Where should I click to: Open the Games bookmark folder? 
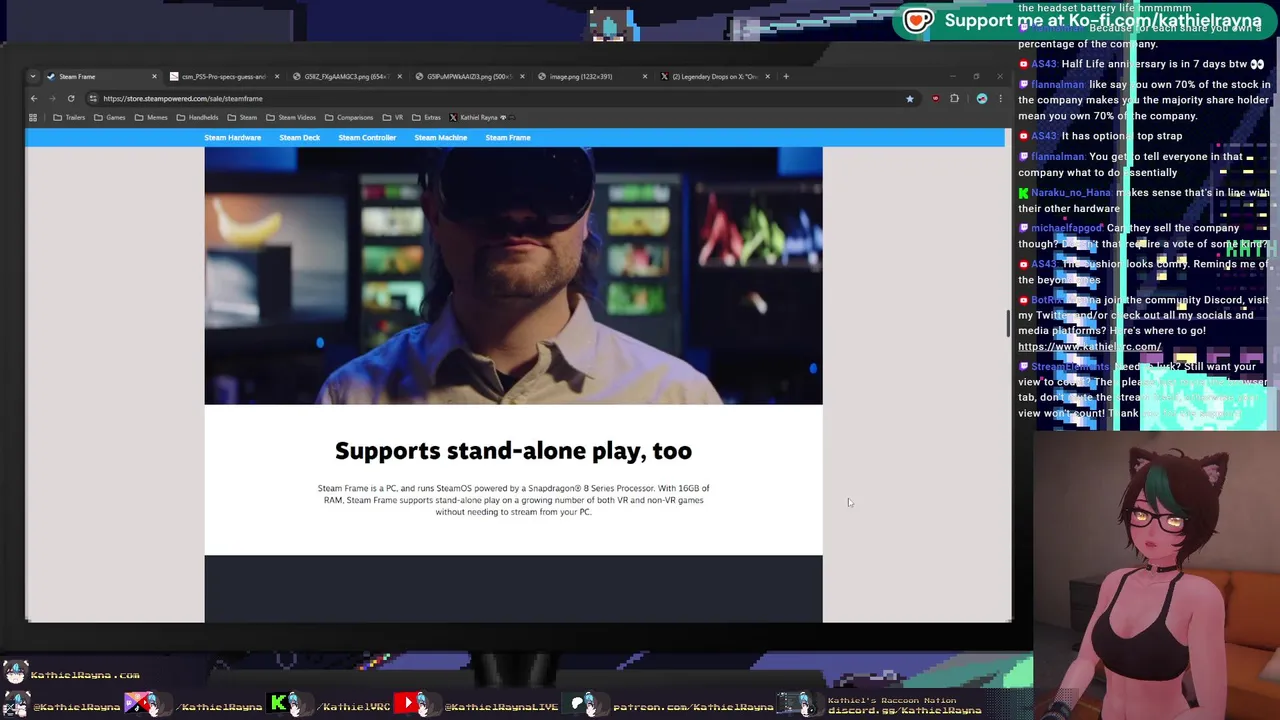[109, 117]
